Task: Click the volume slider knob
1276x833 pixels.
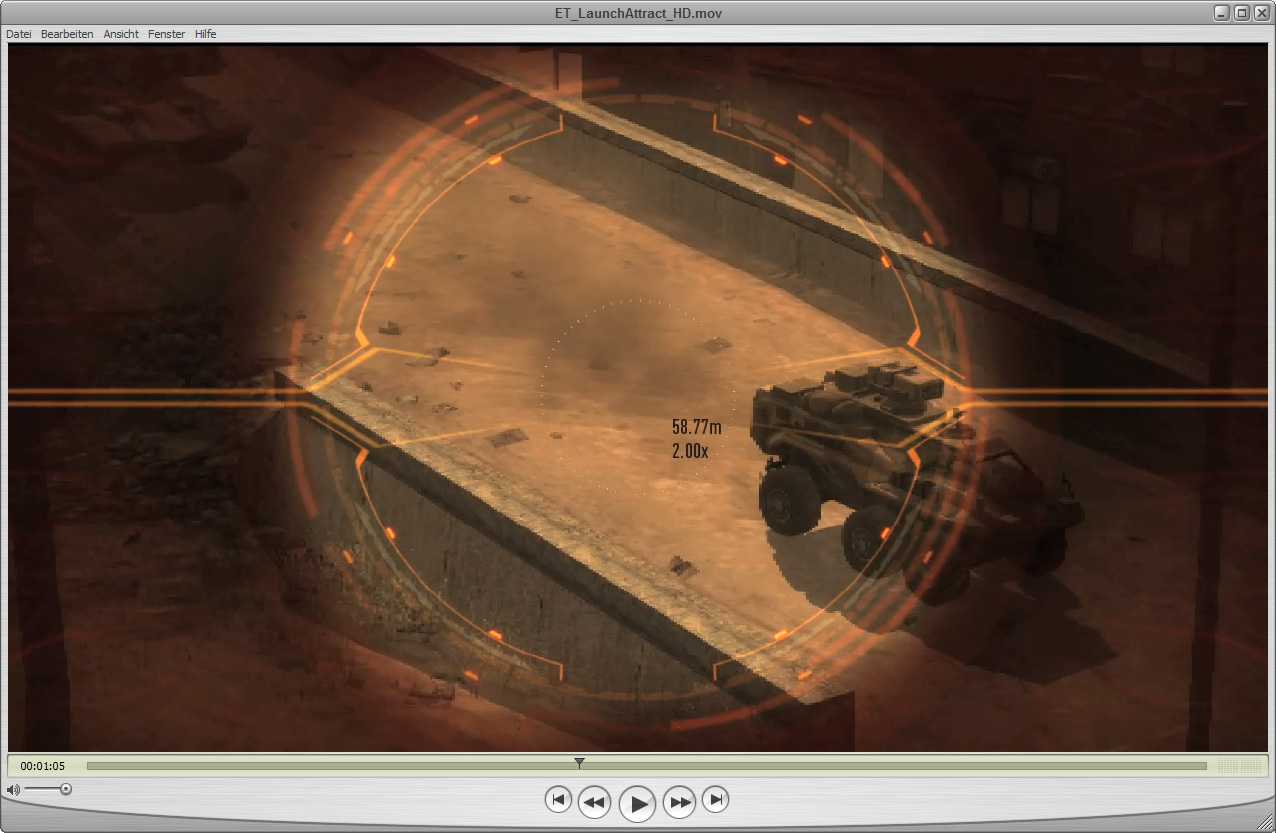Action: 65,789
